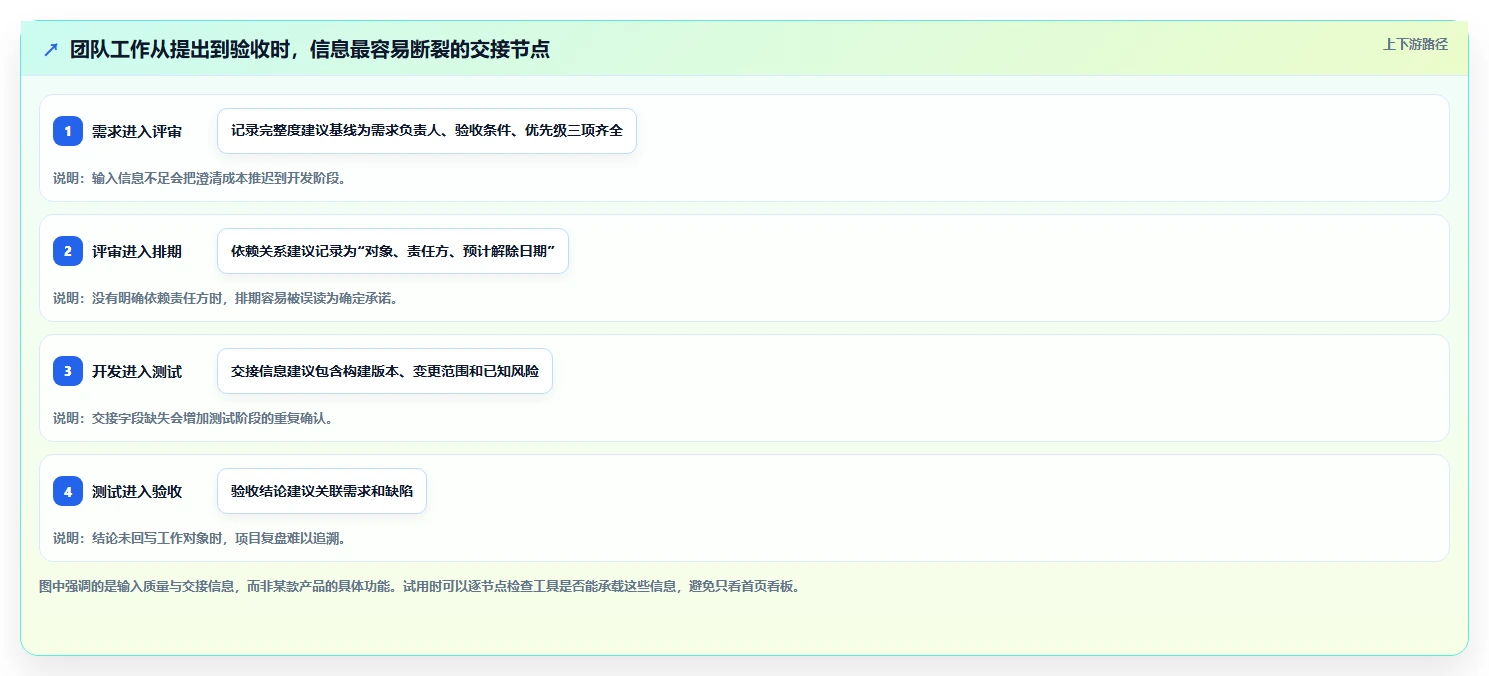Click the 交接信息建议包含构建版本 chip
Screen dimensions: 1489x676
[x=385, y=371]
